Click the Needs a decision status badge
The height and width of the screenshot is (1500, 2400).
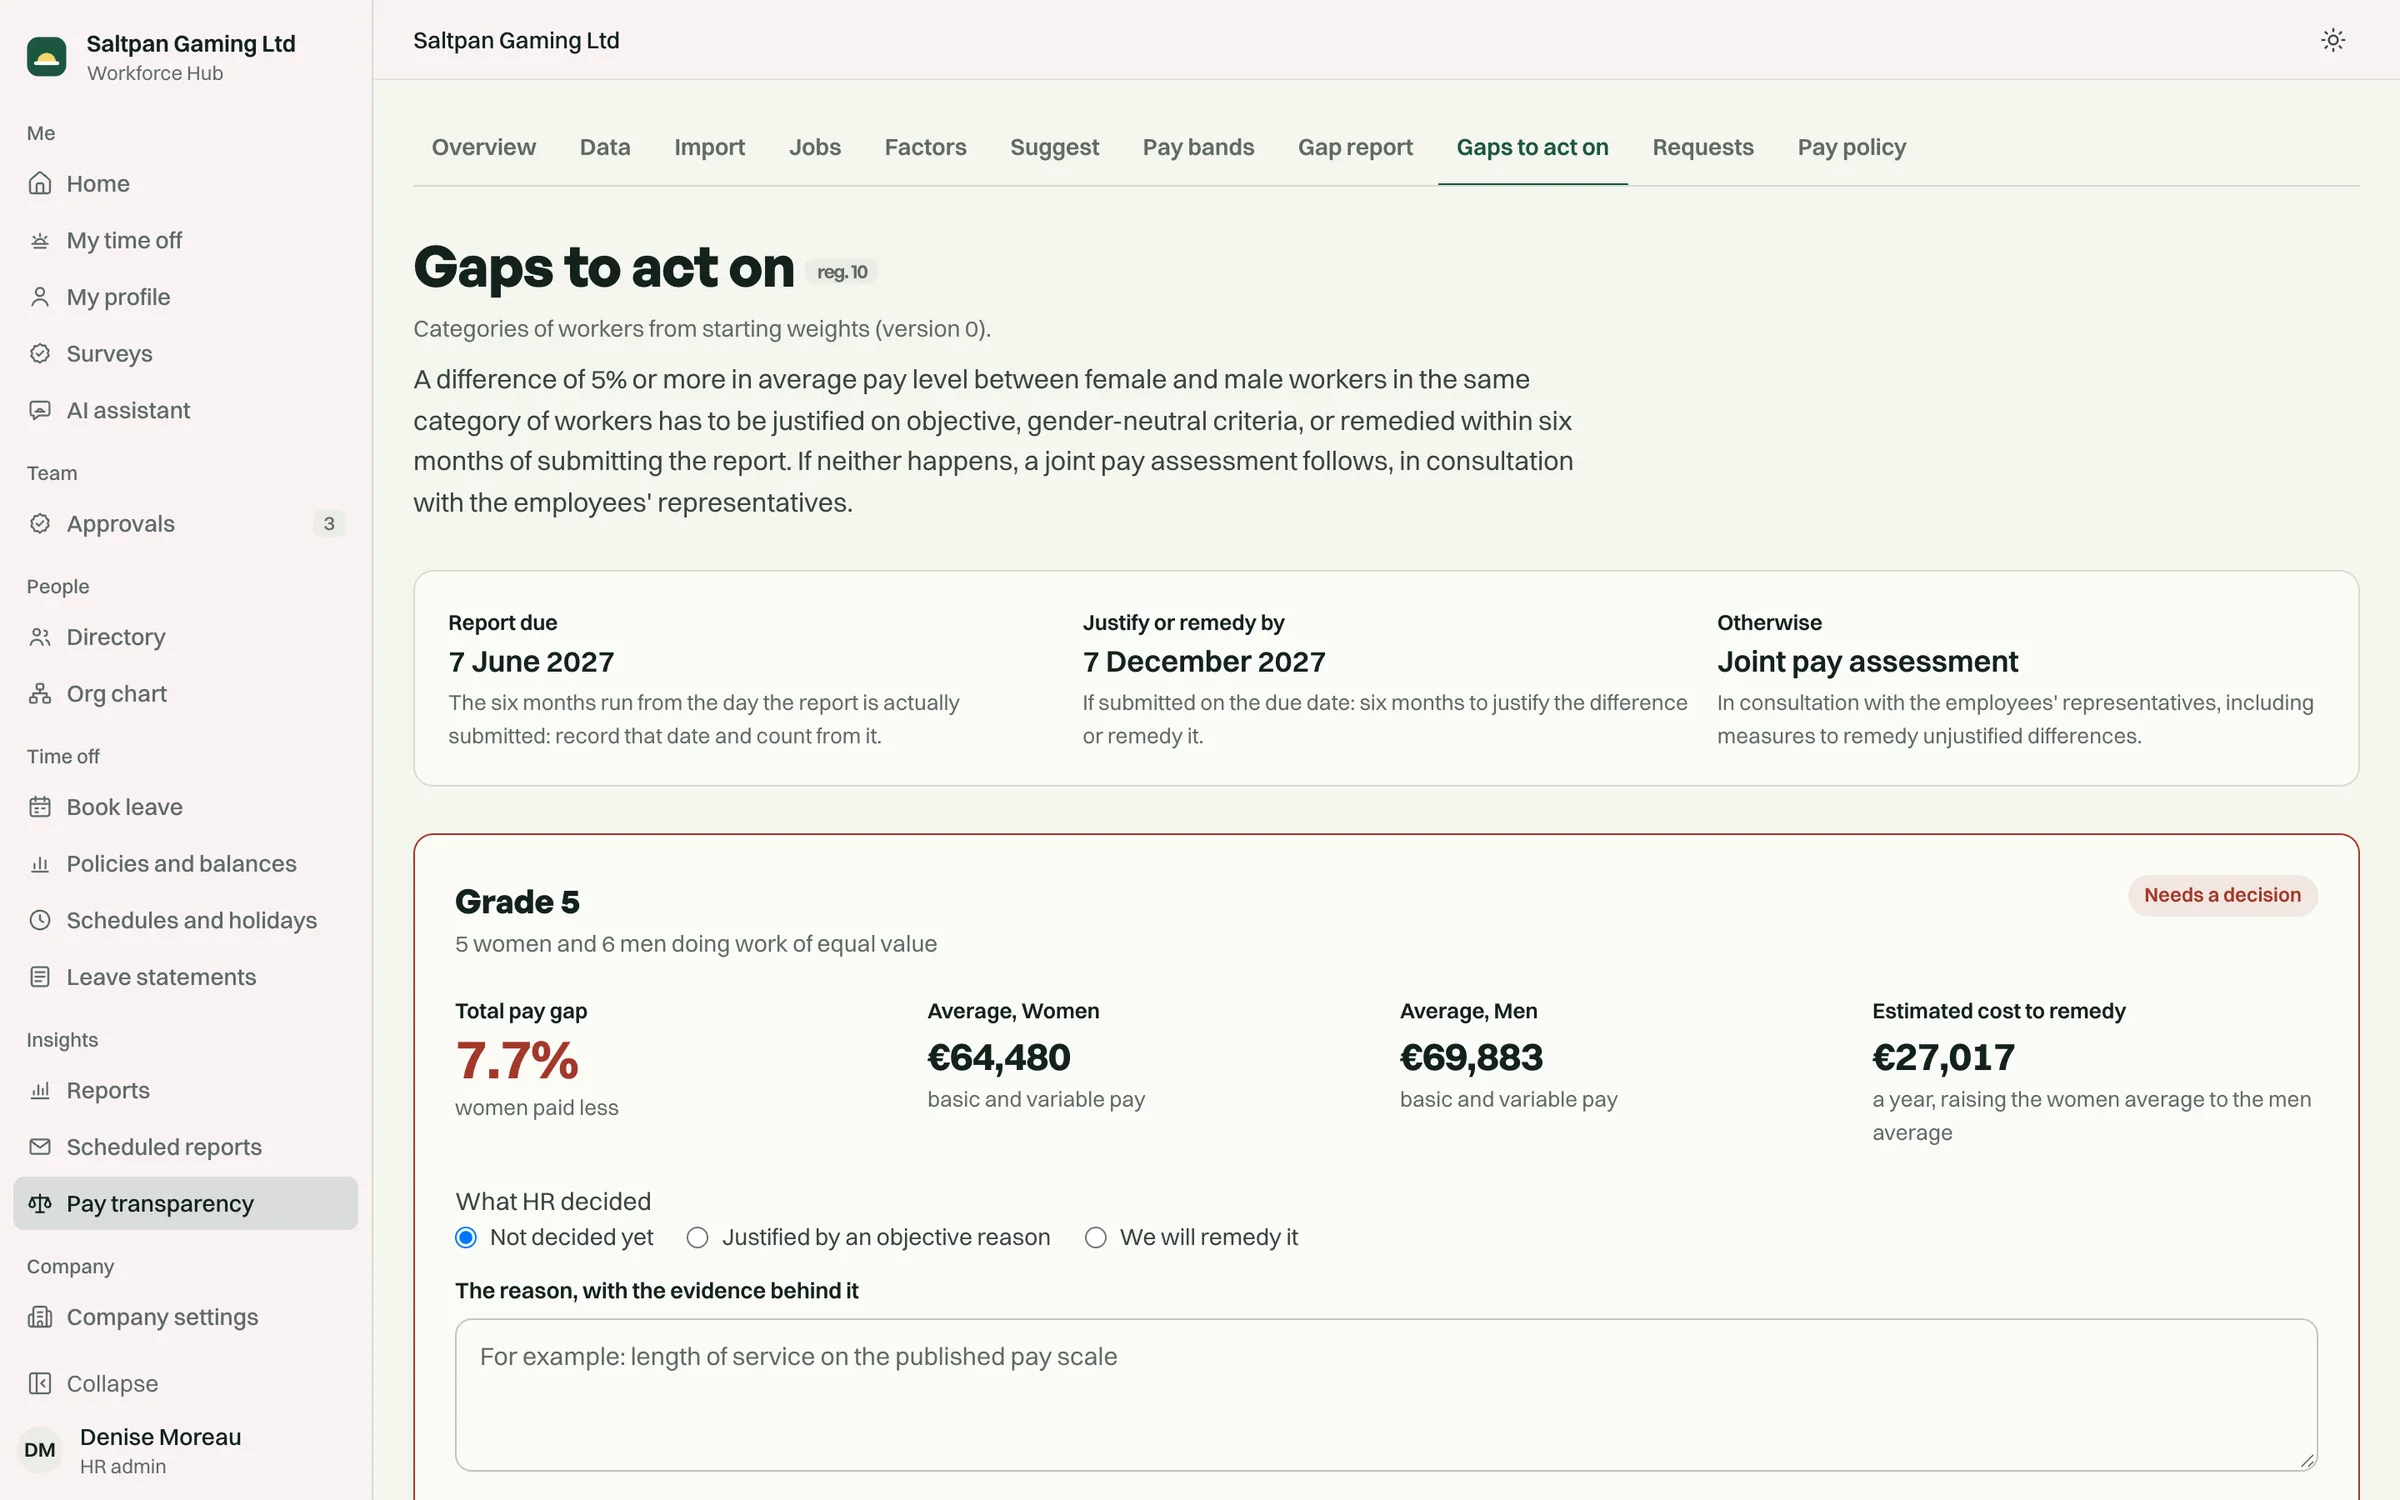click(2222, 895)
